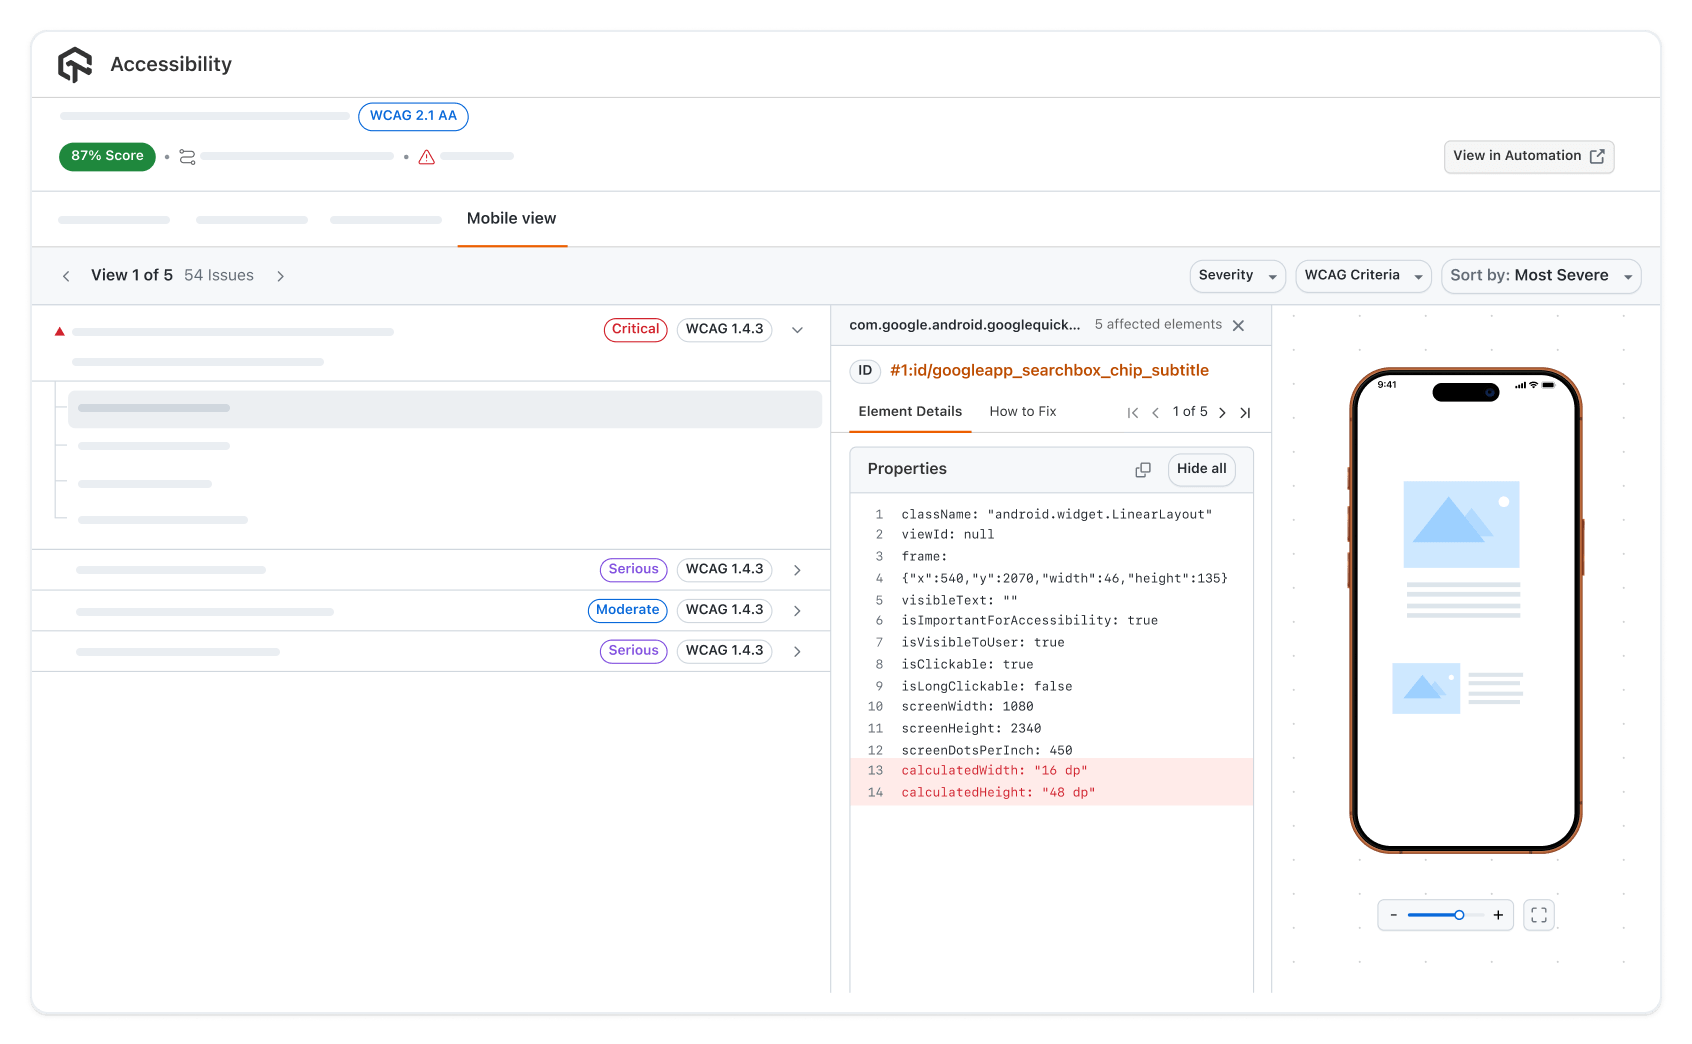Click the critical issue warning triangle
This screenshot has height=1044, width=1692.
[60, 329]
